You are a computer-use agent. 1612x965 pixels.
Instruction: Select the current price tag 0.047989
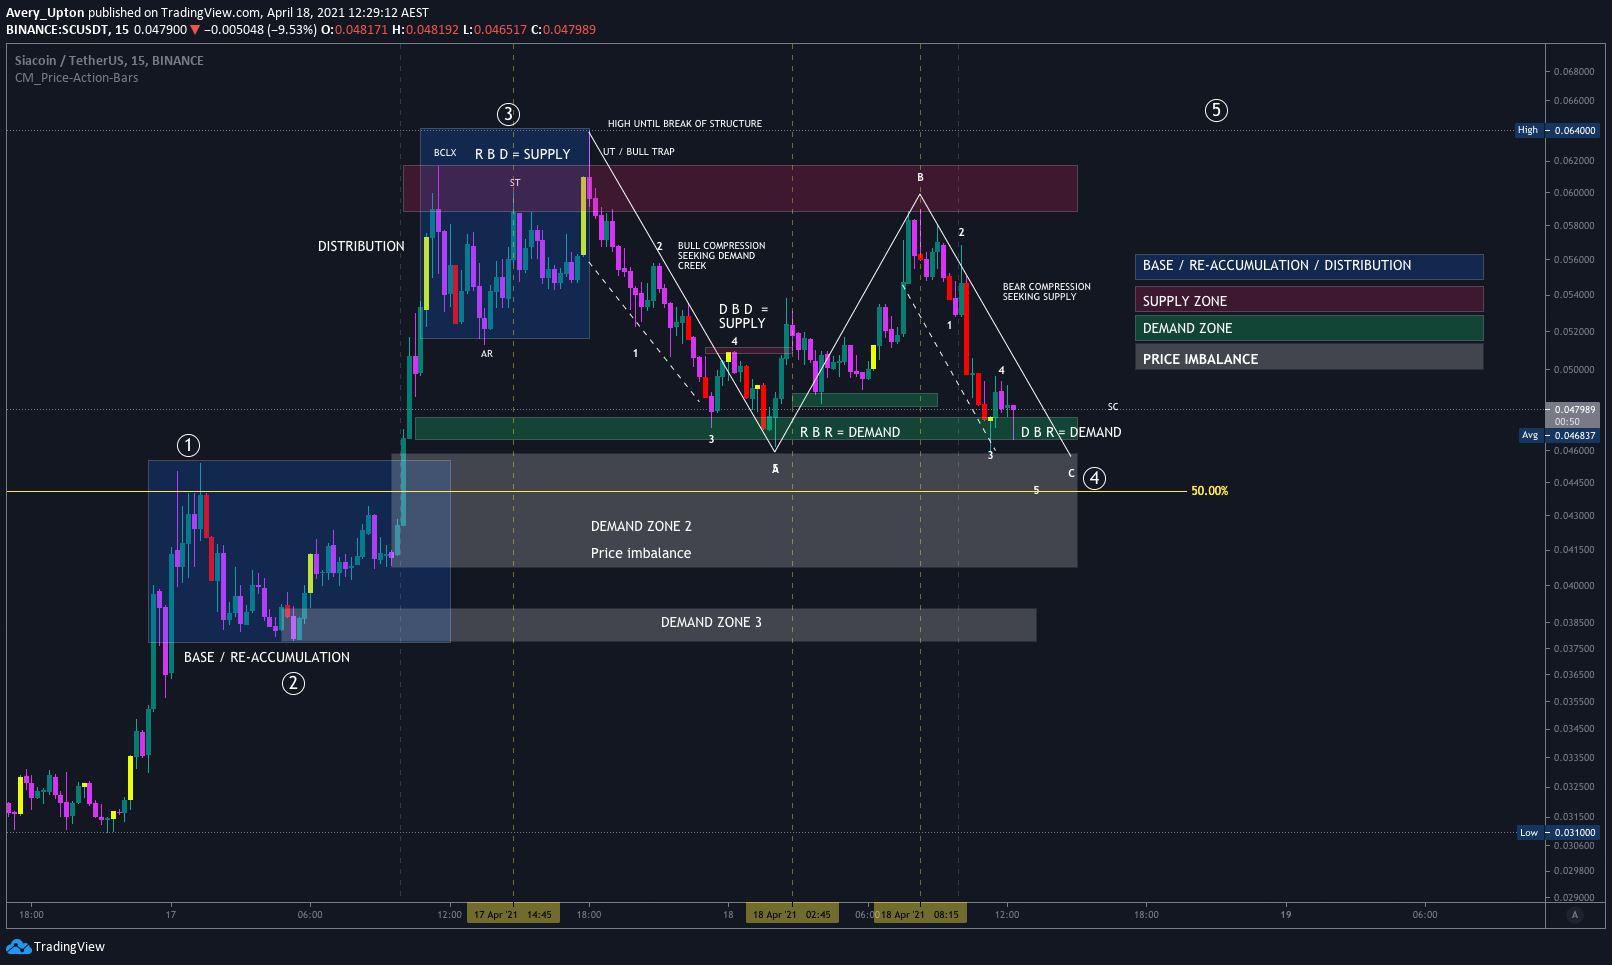1574,415
